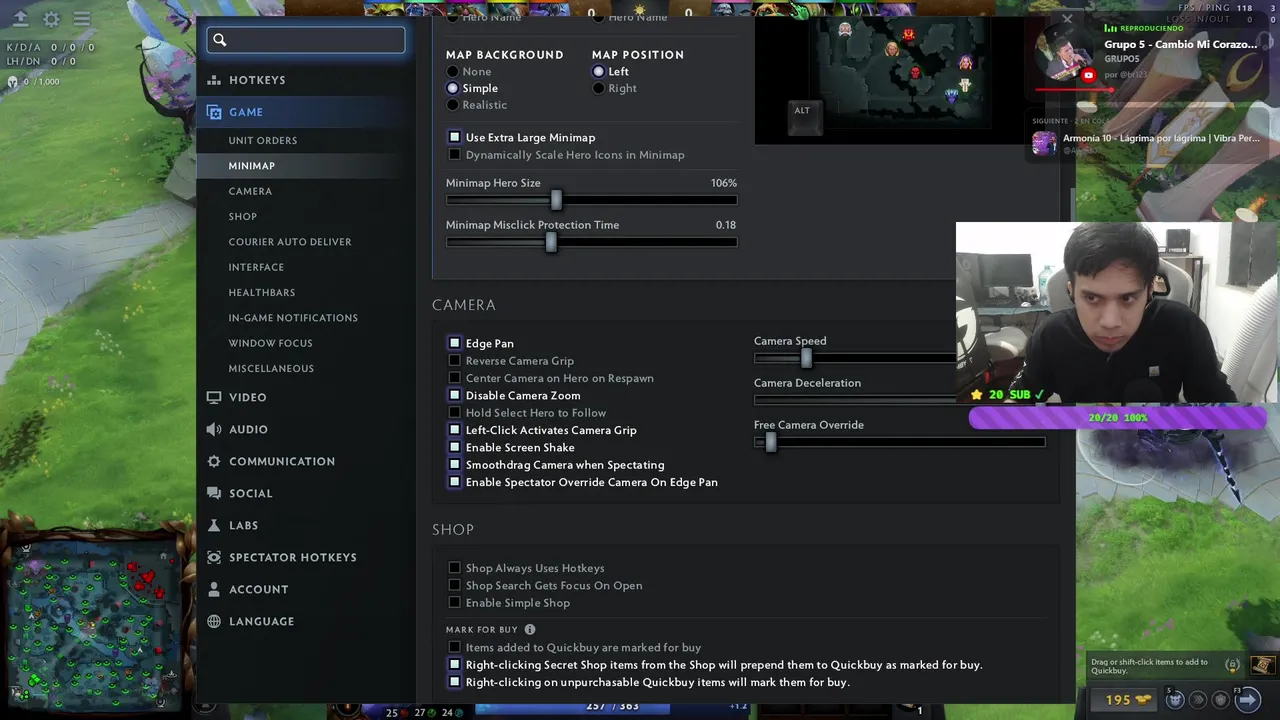Screen dimensions: 1280x720
Task: Toggle Smoothdrag Camera when Spectating
Action: (x=455, y=464)
